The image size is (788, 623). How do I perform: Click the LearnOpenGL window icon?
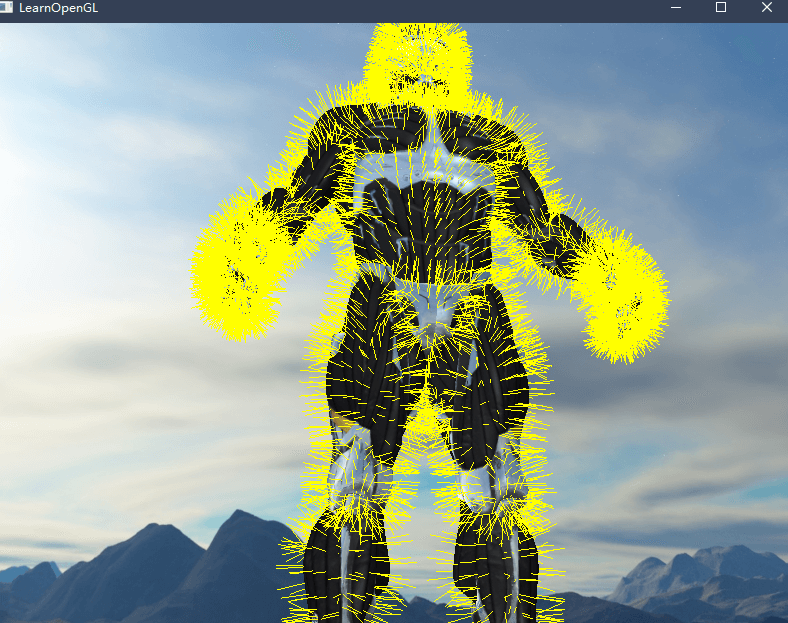[6, 7]
